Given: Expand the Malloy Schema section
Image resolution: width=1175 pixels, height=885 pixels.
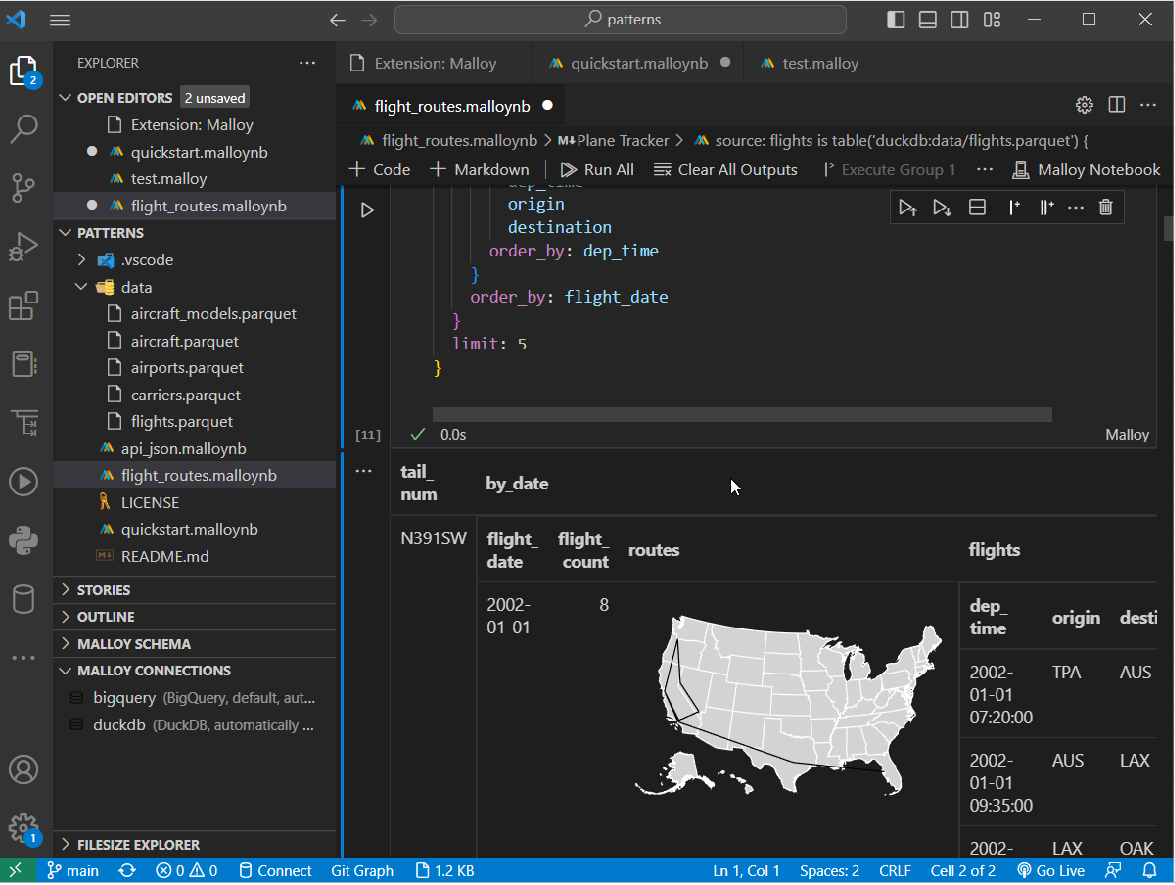Looking at the screenshot, I should (x=134, y=644).
